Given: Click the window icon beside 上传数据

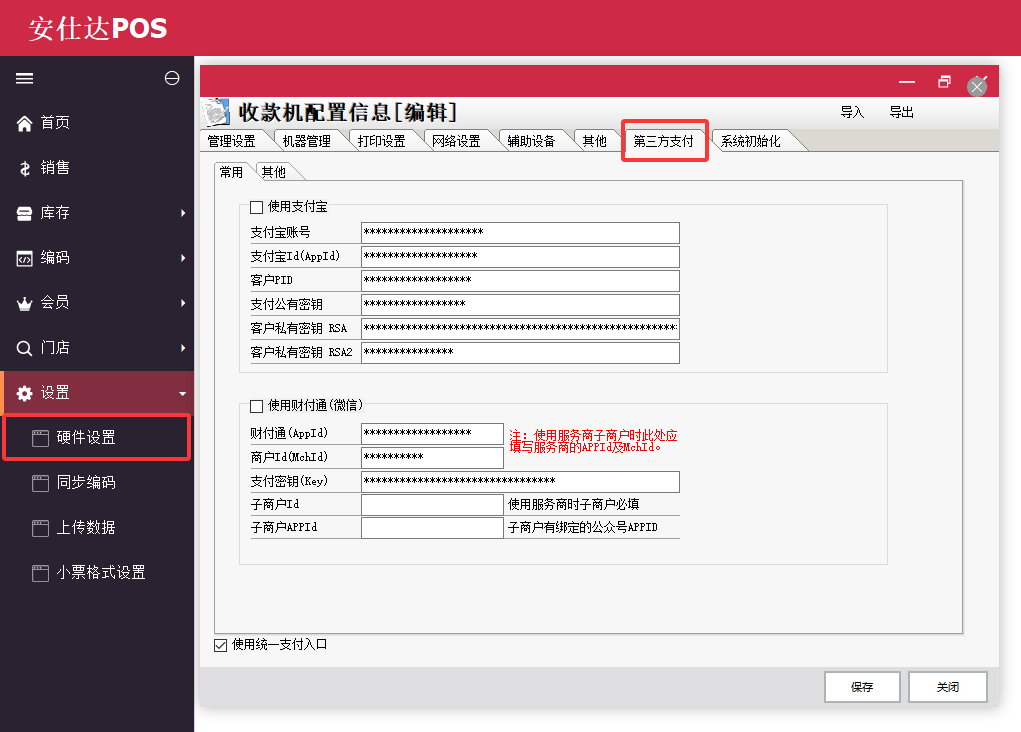Looking at the screenshot, I should tap(40, 528).
